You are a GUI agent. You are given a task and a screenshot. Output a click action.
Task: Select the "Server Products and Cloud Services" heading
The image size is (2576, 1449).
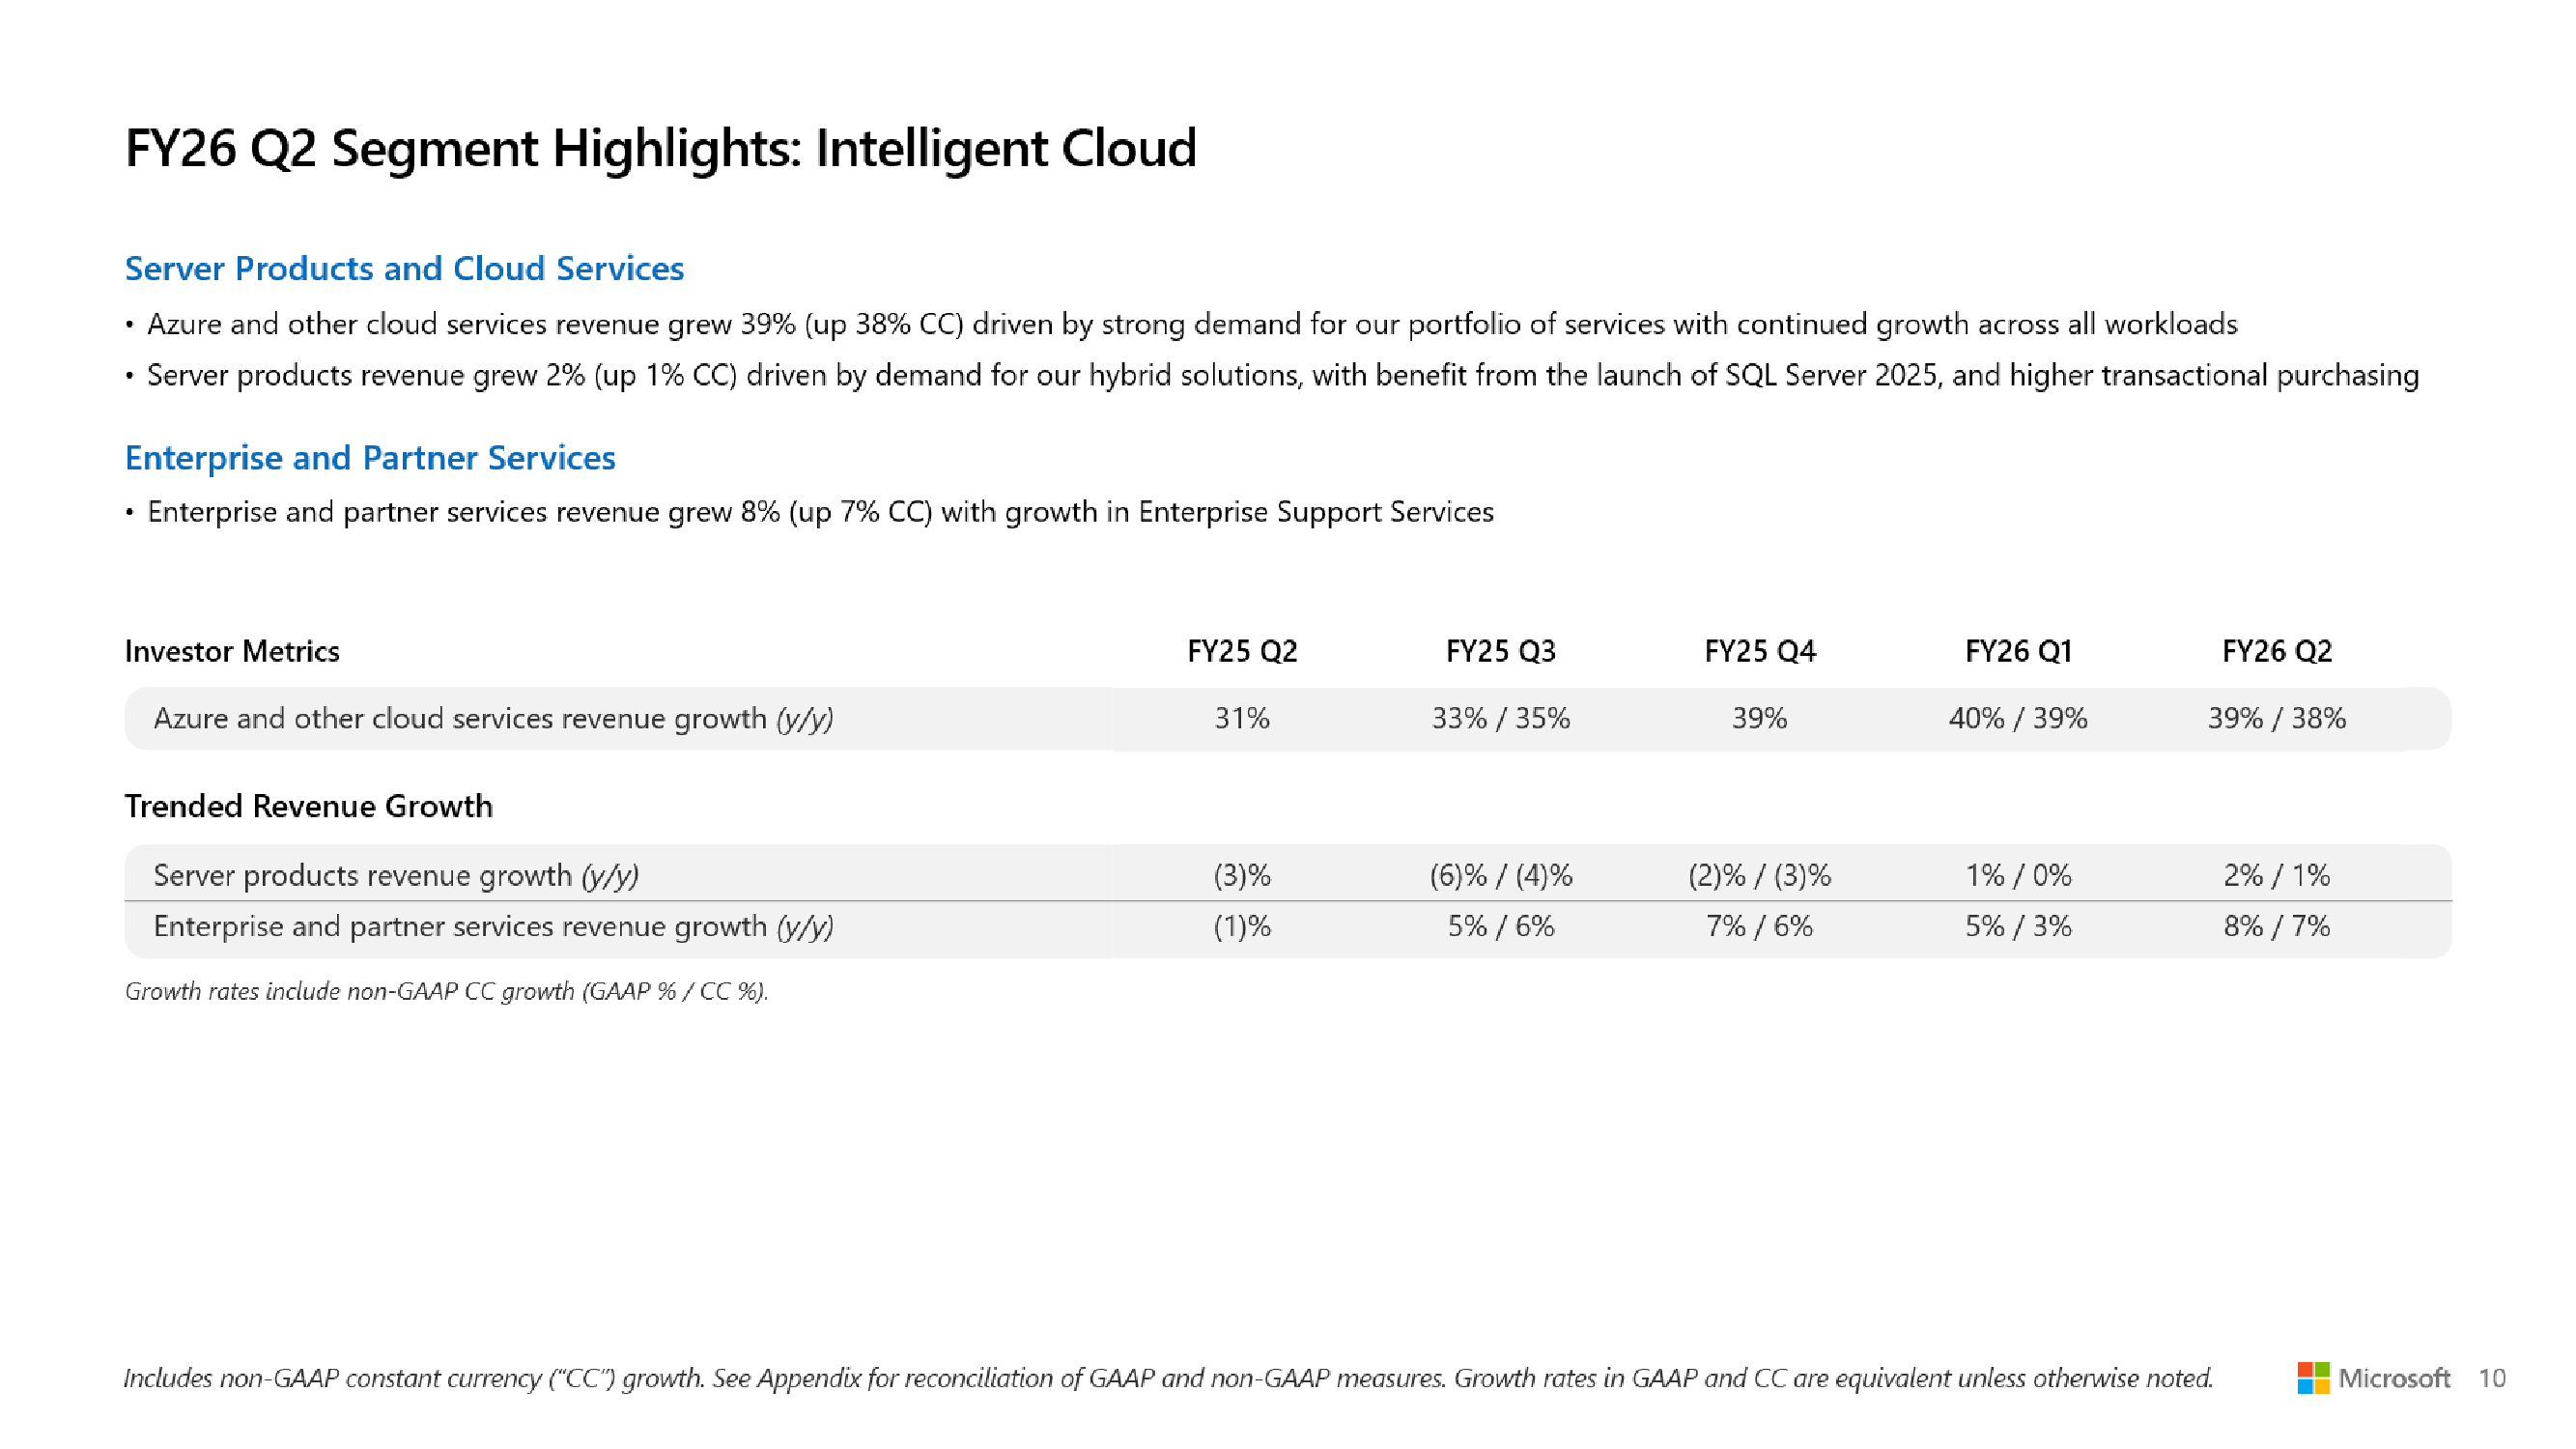tap(404, 268)
